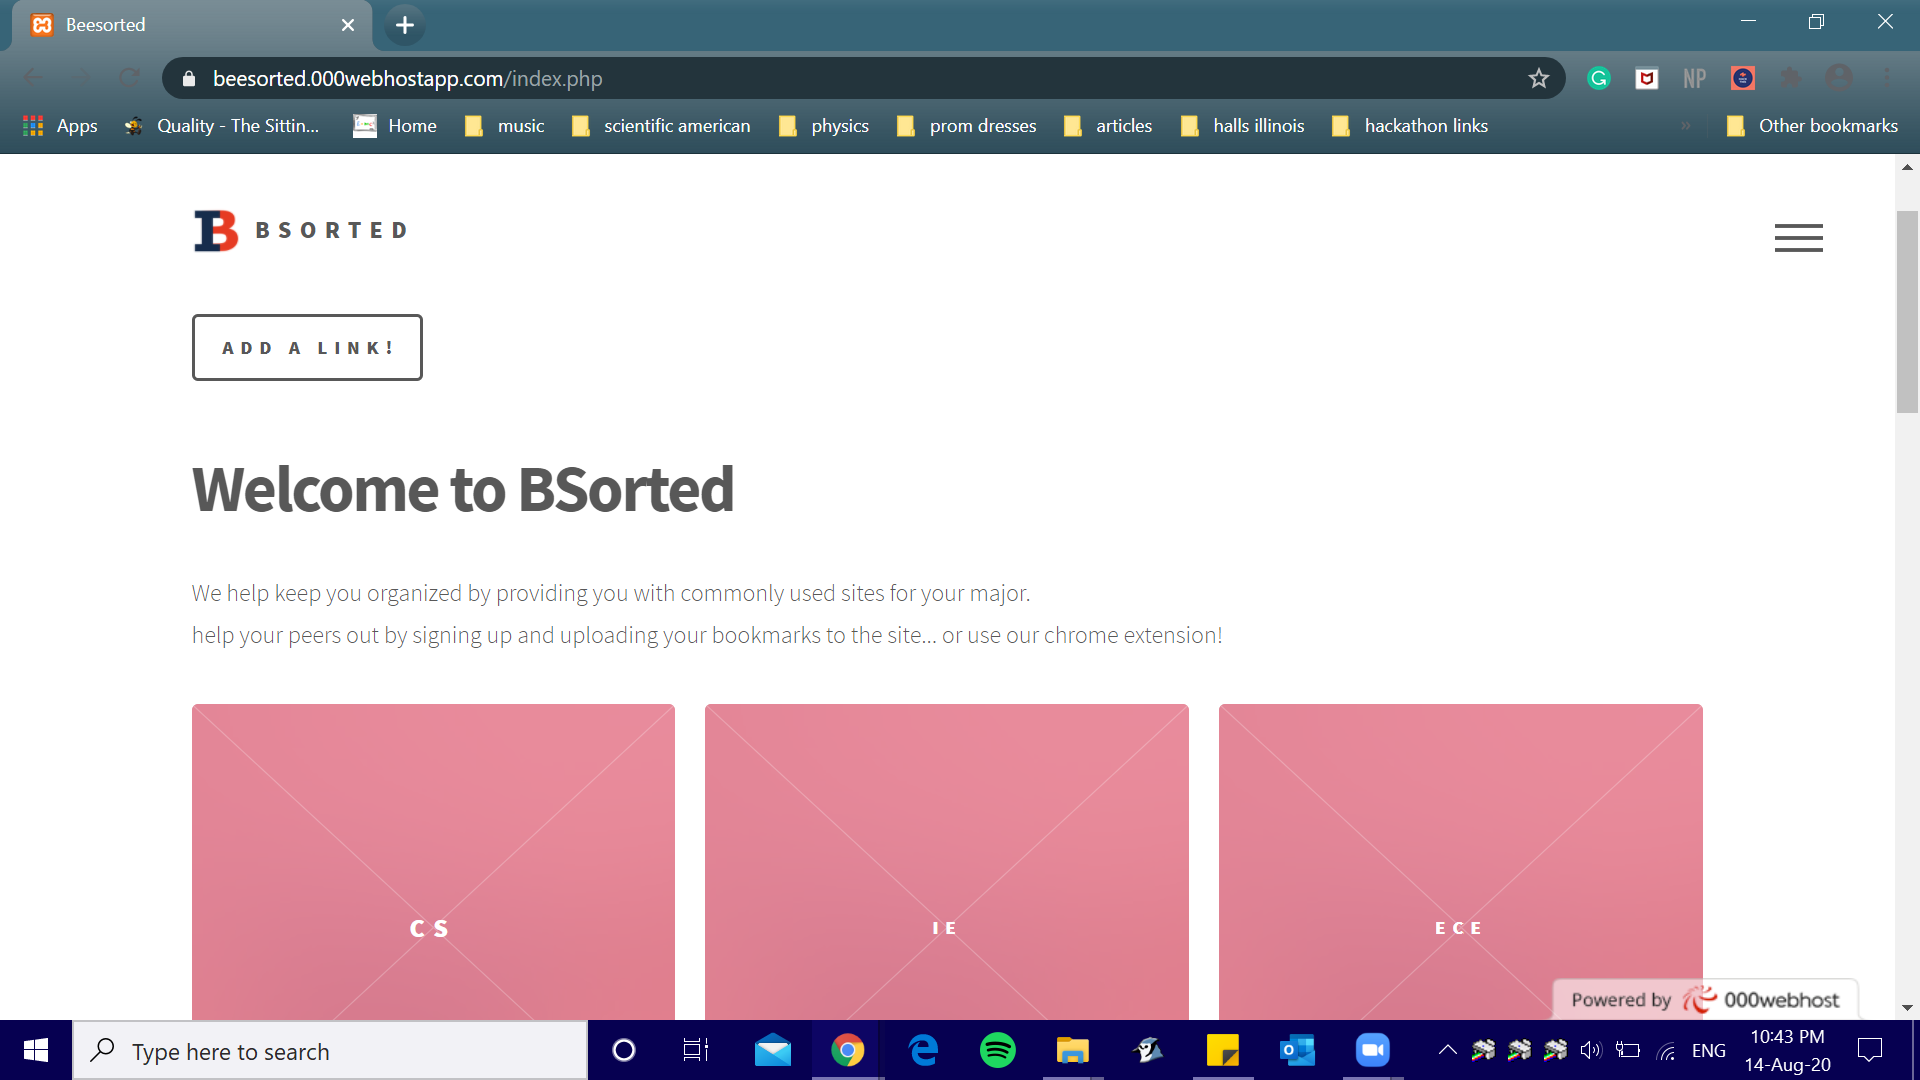Screen dimensions: 1920x1080
Task: Open the Extensions puzzle icon
Action: pyautogui.click(x=1790, y=78)
